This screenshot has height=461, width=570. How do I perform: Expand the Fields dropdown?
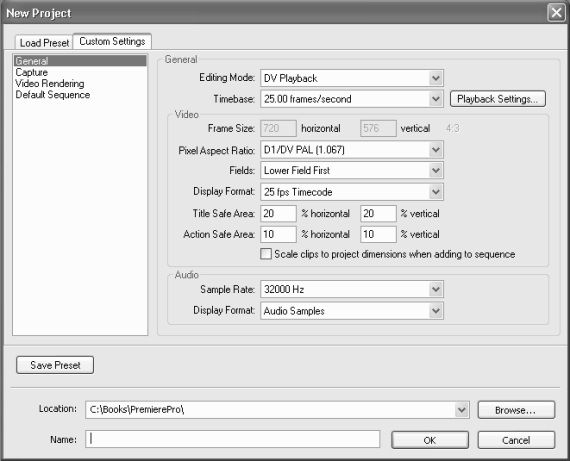pyautogui.click(x=352, y=171)
